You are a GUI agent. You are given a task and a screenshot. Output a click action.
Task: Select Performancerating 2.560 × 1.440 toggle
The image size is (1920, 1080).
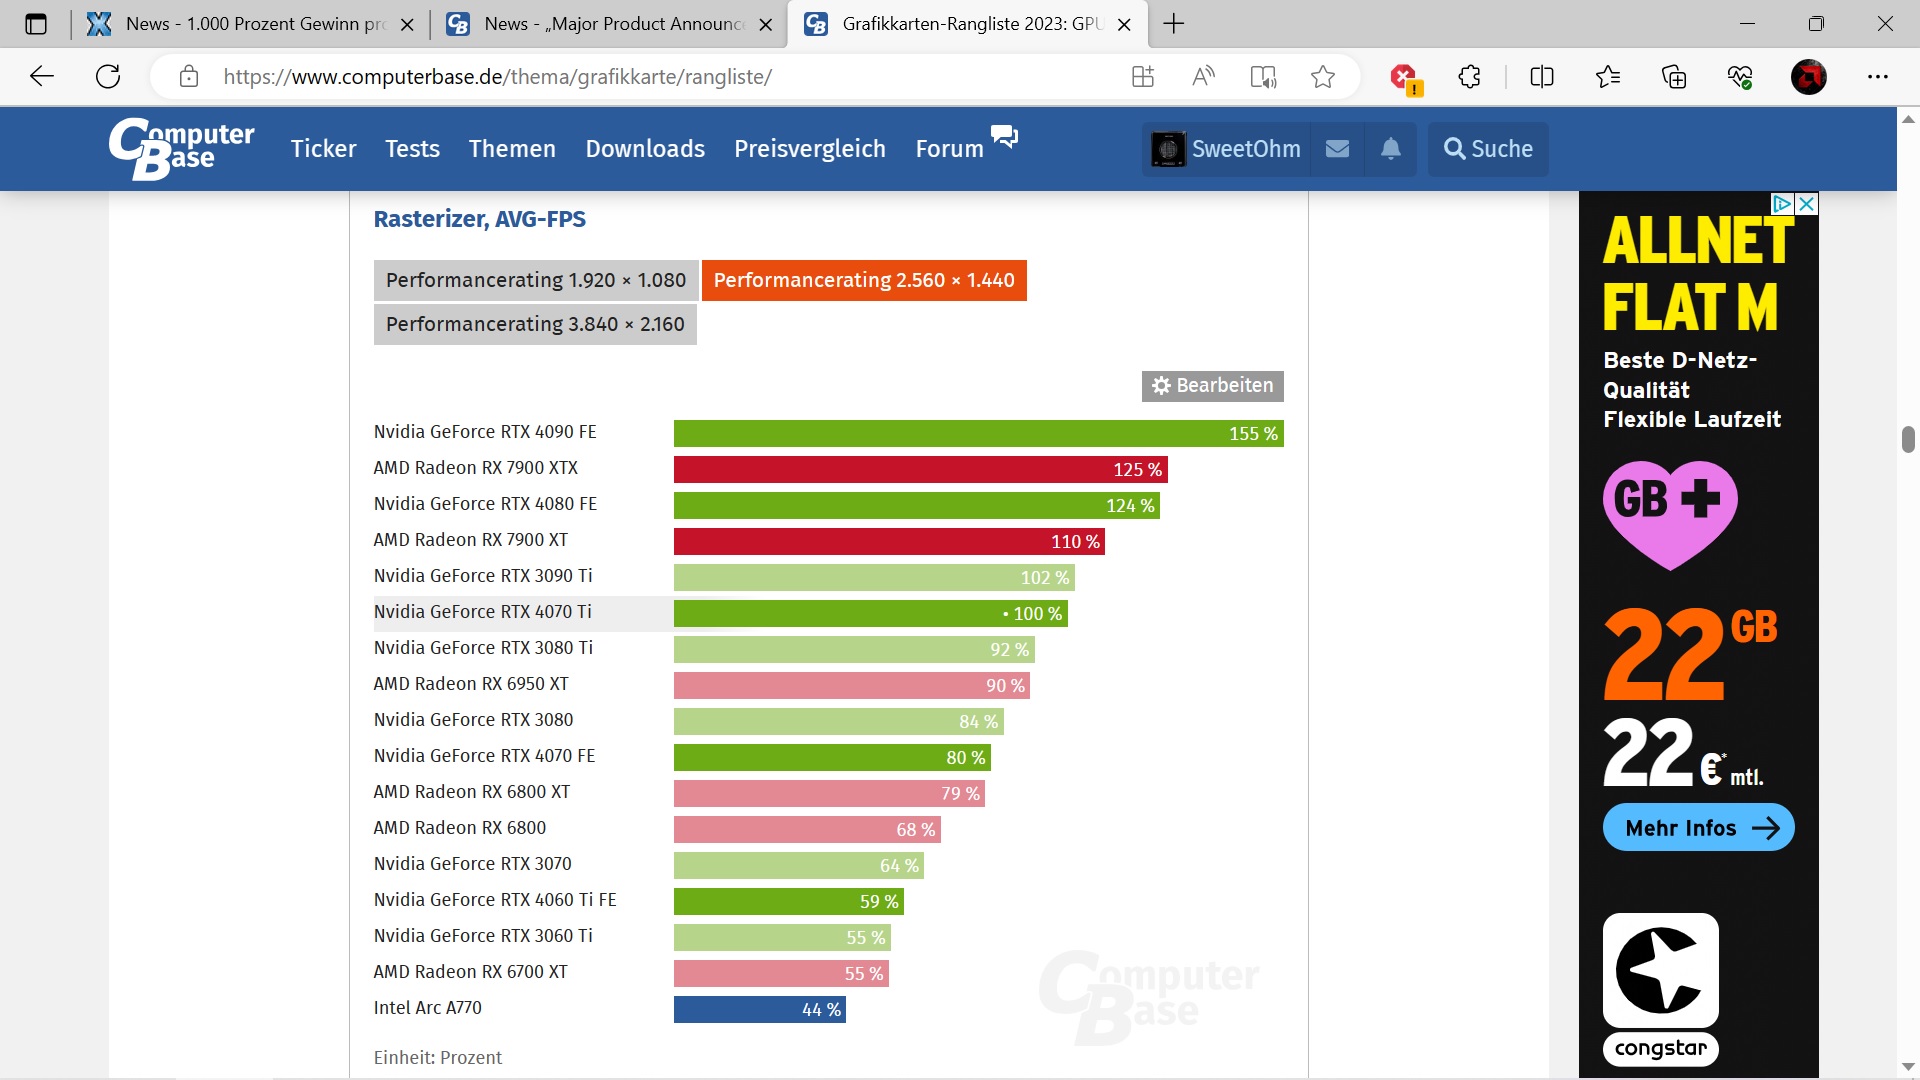[863, 280]
